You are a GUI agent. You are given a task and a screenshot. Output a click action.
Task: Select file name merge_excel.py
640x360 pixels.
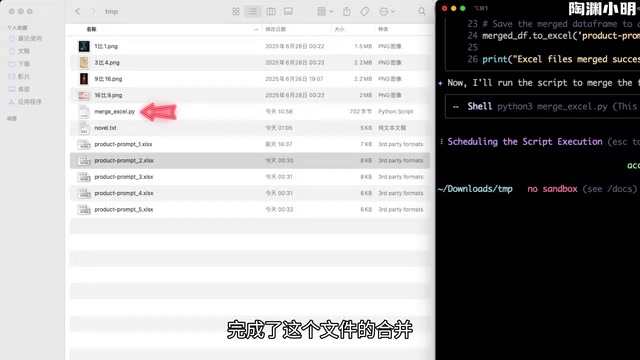click(x=115, y=111)
